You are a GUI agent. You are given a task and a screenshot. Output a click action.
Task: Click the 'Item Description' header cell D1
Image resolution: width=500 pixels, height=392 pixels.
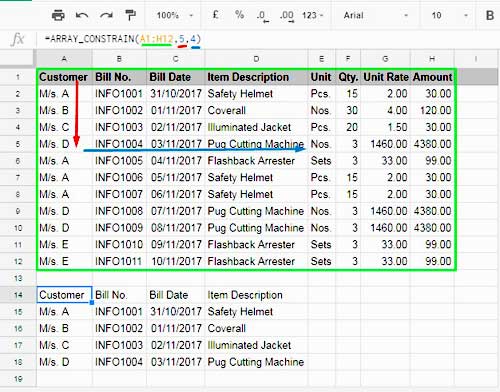(x=256, y=77)
